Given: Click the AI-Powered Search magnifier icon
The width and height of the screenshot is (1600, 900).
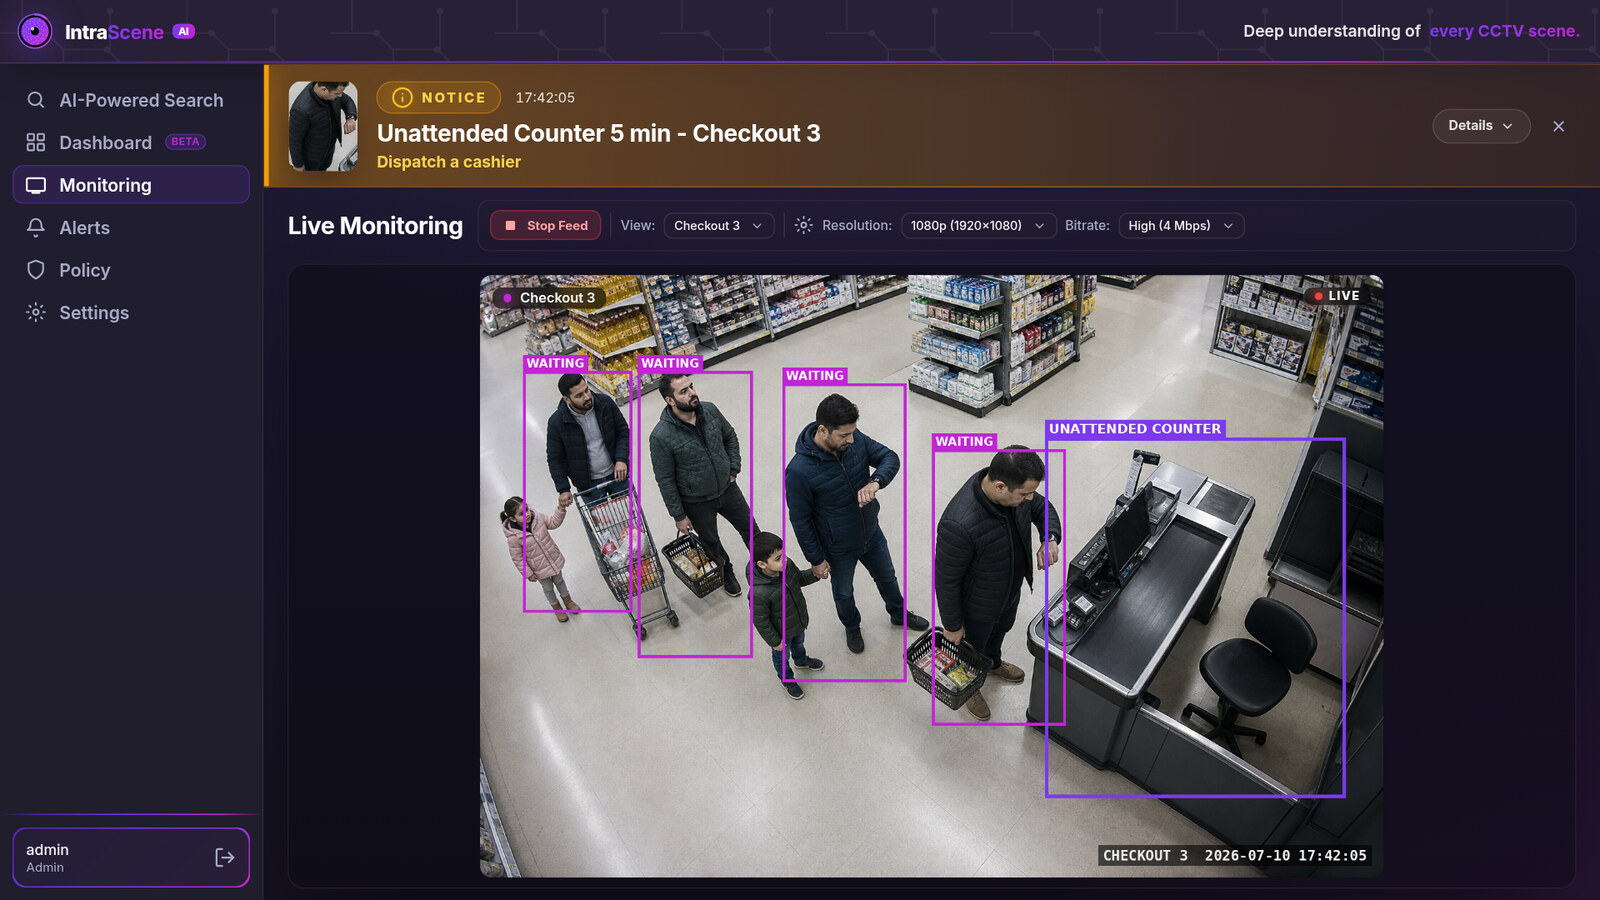Looking at the screenshot, I should pos(36,100).
